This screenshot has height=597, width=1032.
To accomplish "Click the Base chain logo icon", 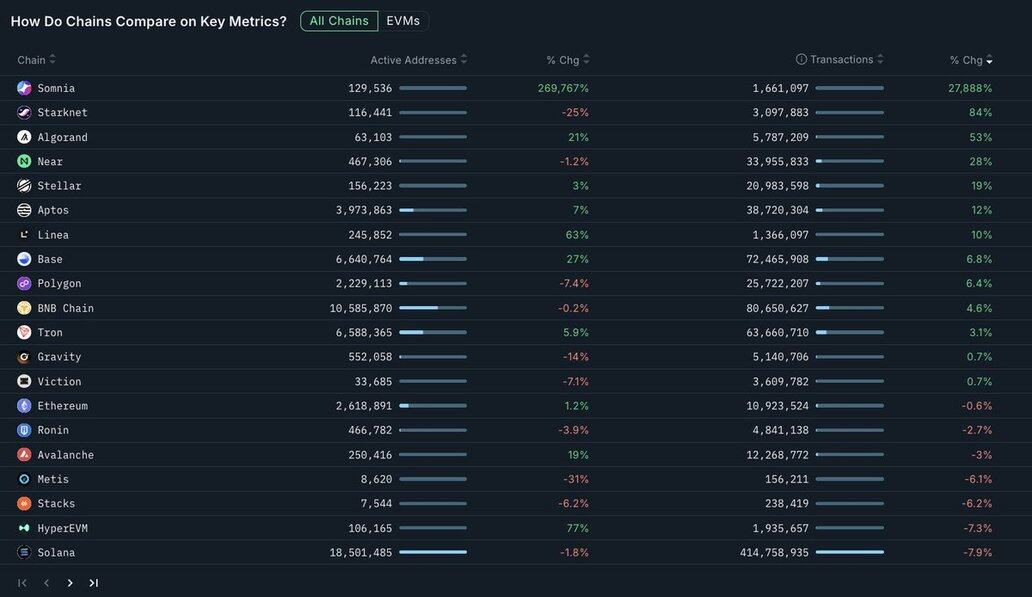I will coord(24,259).
